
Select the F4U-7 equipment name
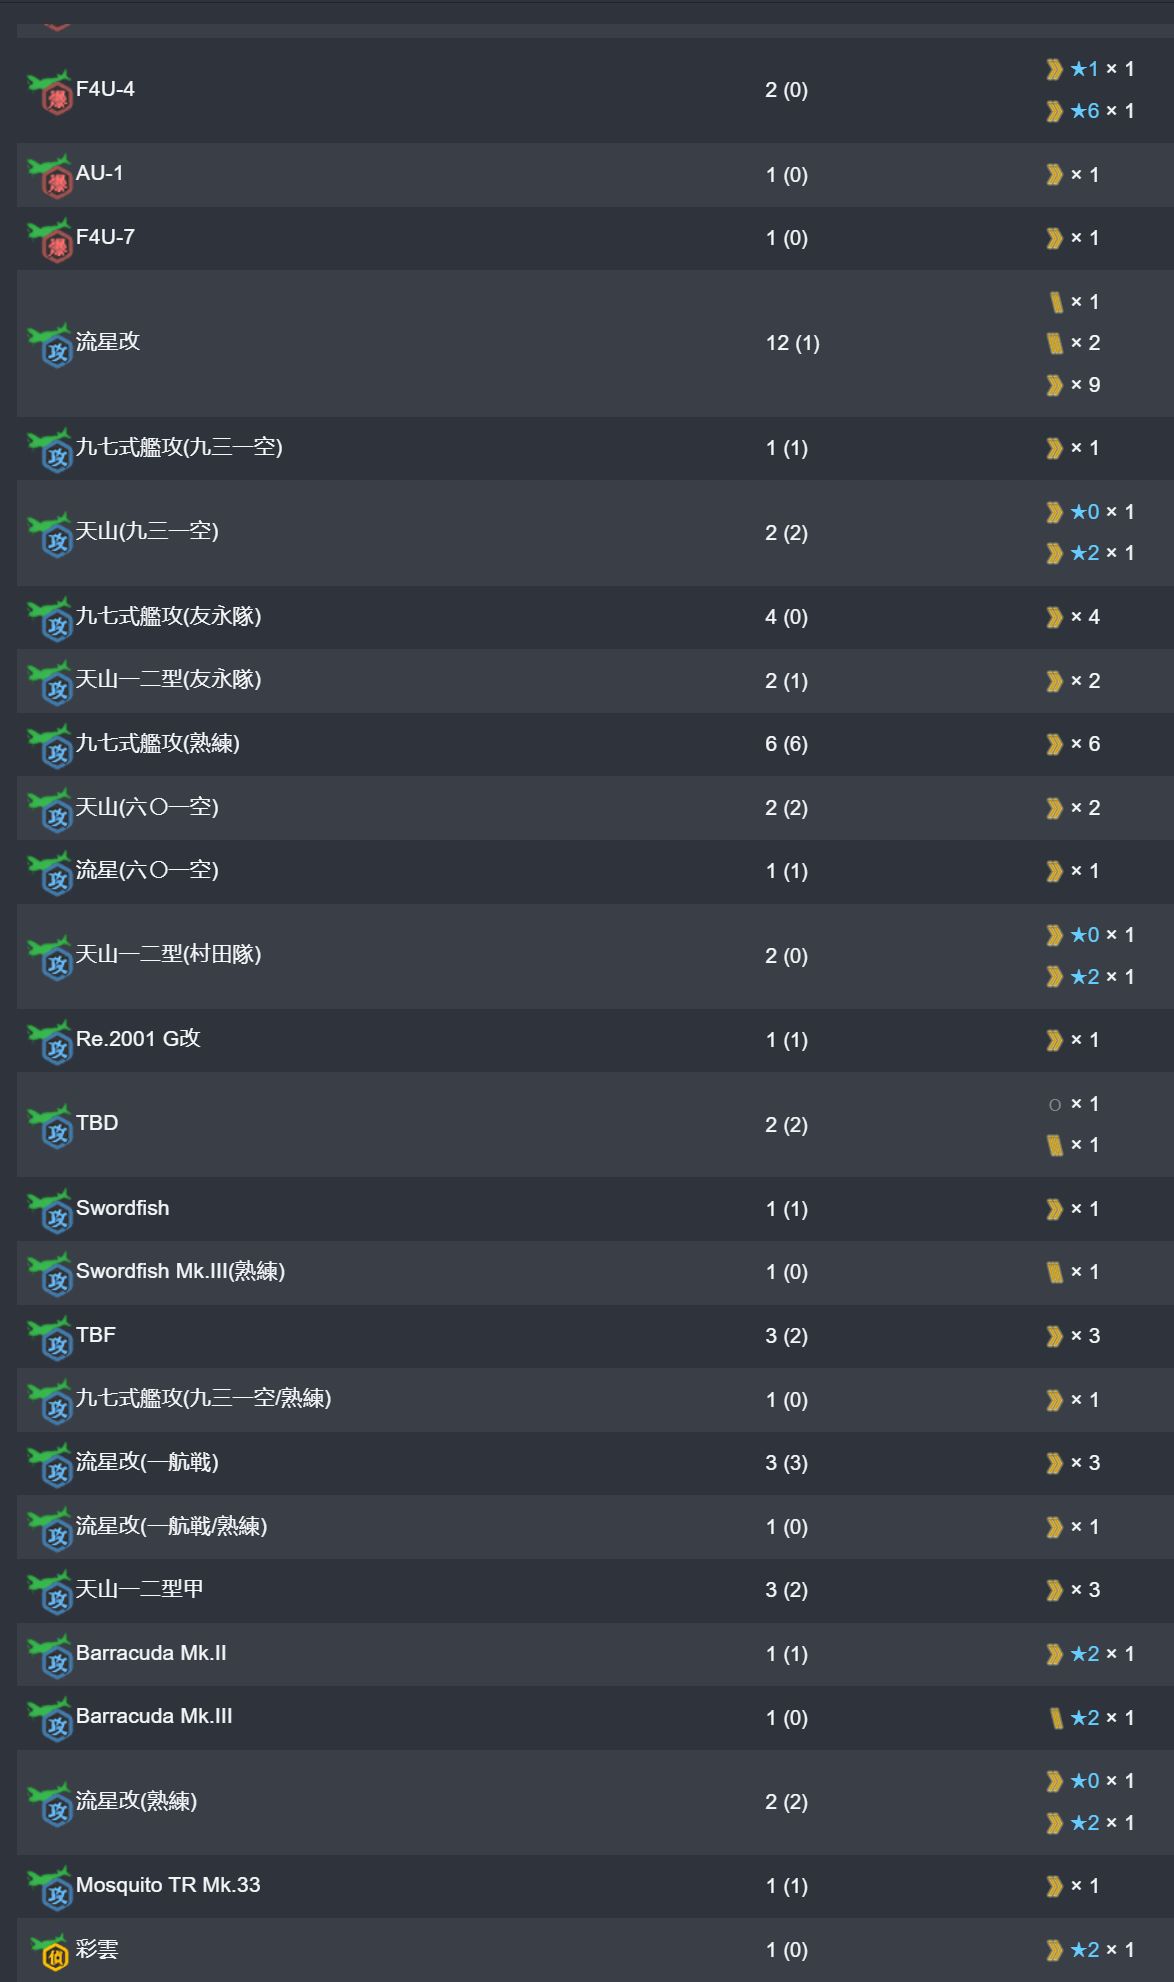105,237
